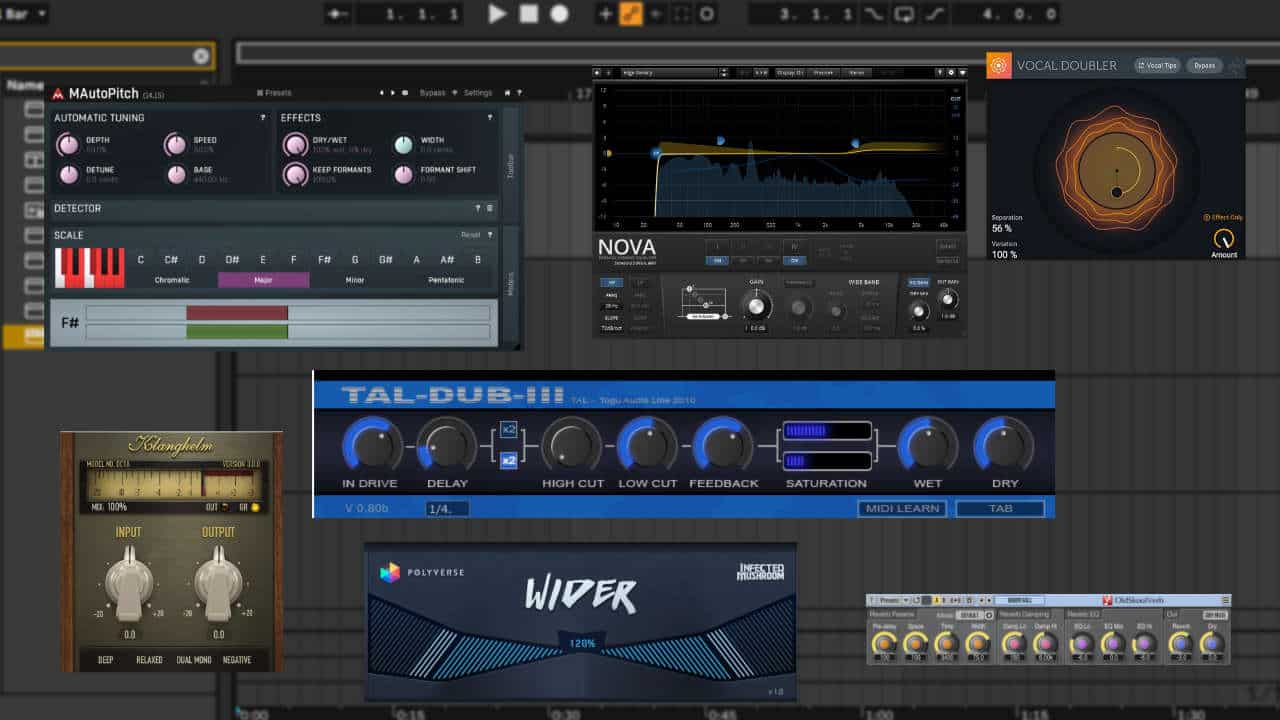Stop playback in the transport bar

coord(528,14)
